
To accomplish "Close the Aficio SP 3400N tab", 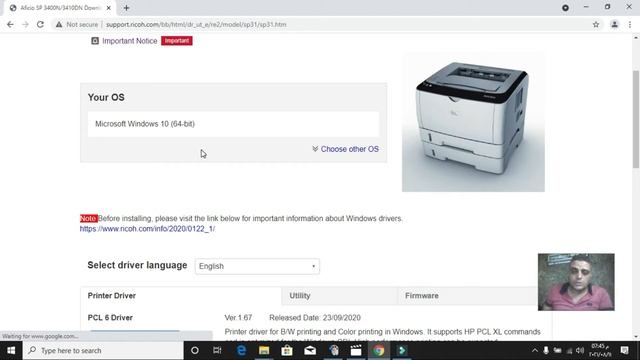I will tap(109, 8).
